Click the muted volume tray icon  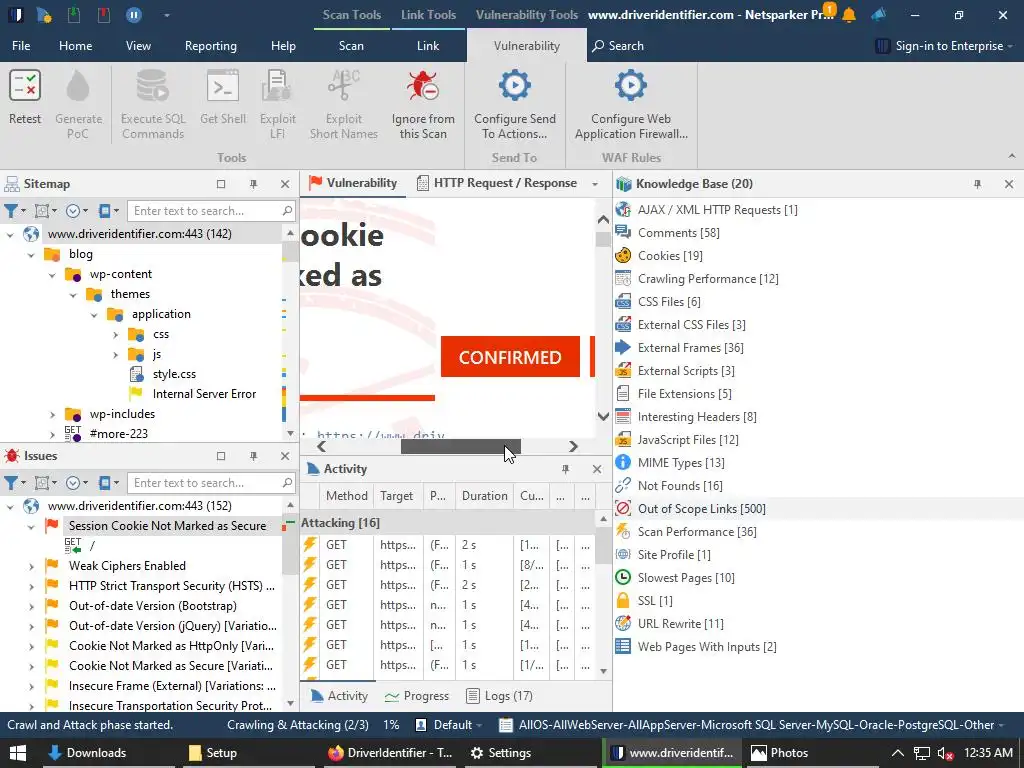(944, 754)
